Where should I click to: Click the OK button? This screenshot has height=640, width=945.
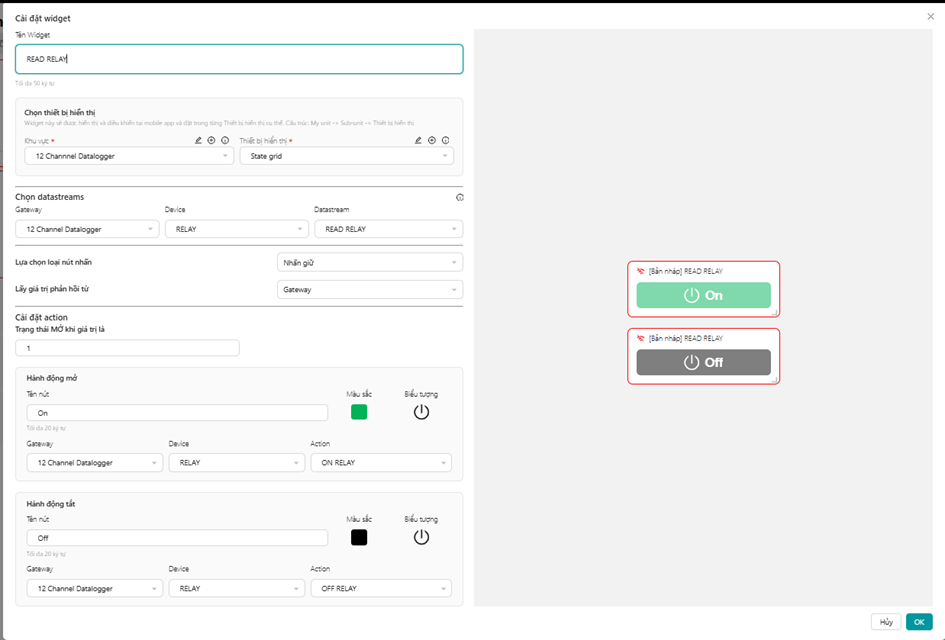[919, 622]
